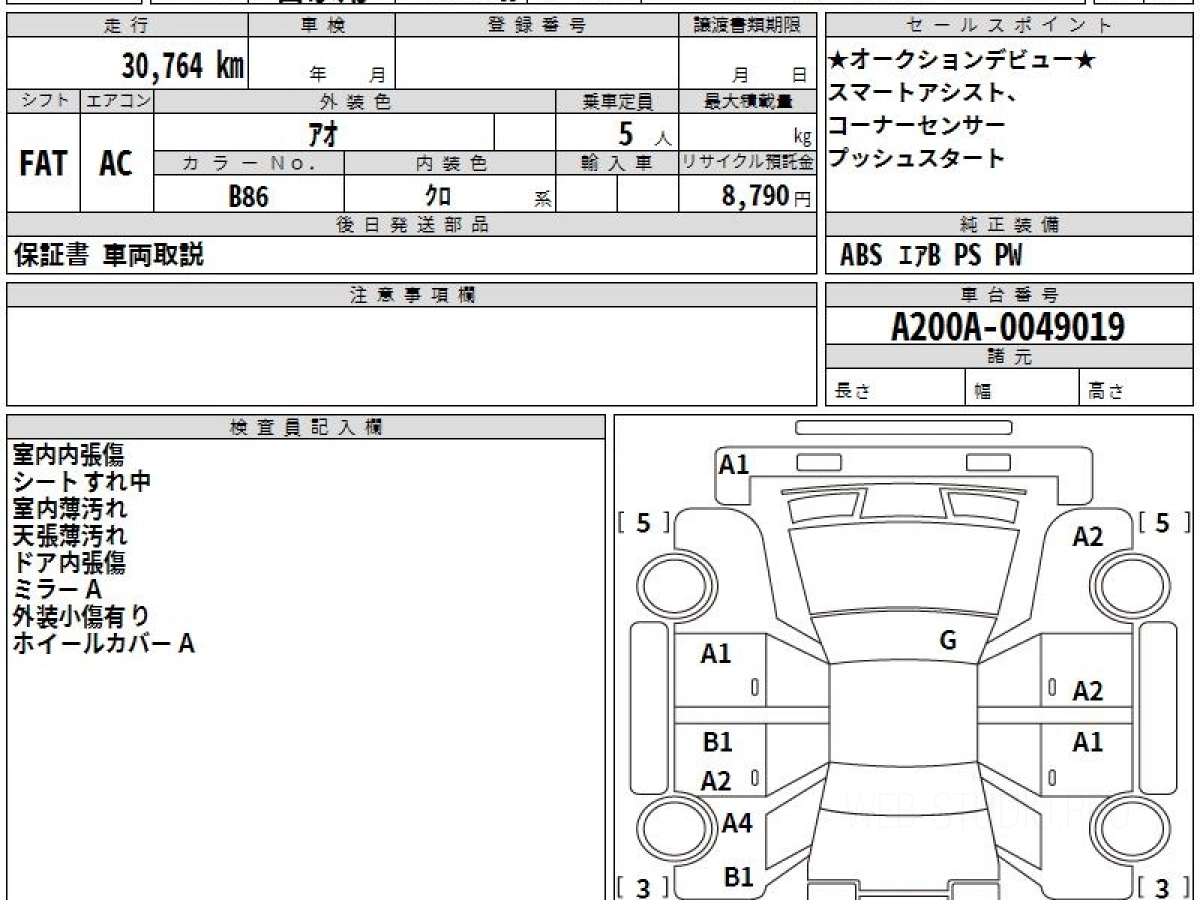Click the 長さ dimension label
The height and width of the screenshot is (900, 1200).
[853, 392]
